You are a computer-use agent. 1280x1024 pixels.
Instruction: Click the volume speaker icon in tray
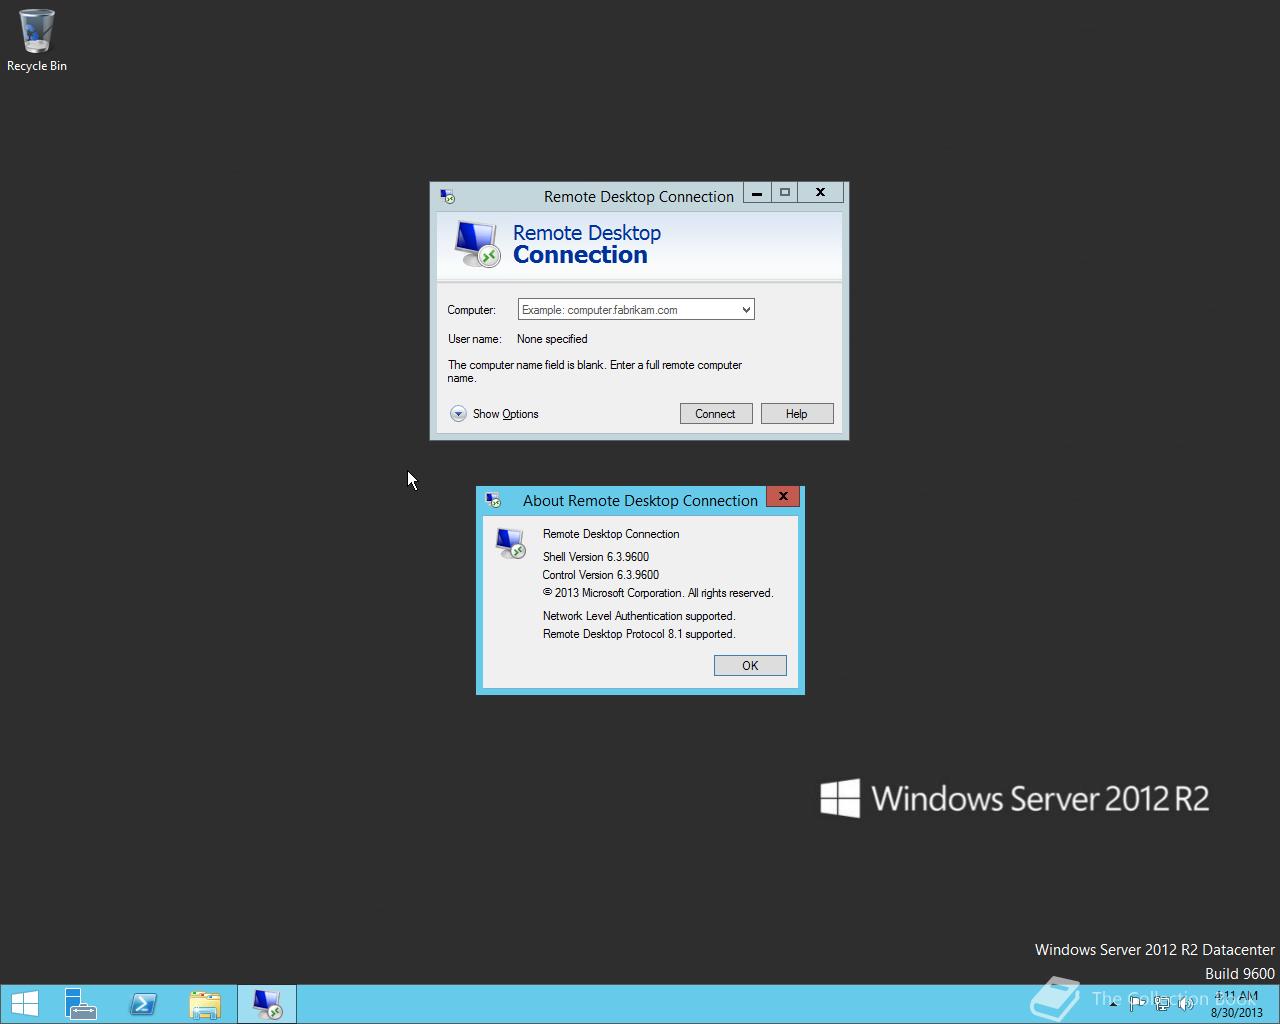point(1186,1004)
